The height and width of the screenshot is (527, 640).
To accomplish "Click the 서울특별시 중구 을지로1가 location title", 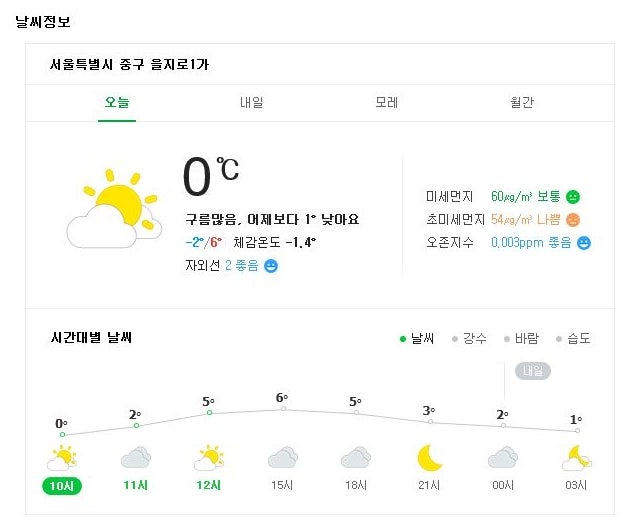I will click(129, 64).
